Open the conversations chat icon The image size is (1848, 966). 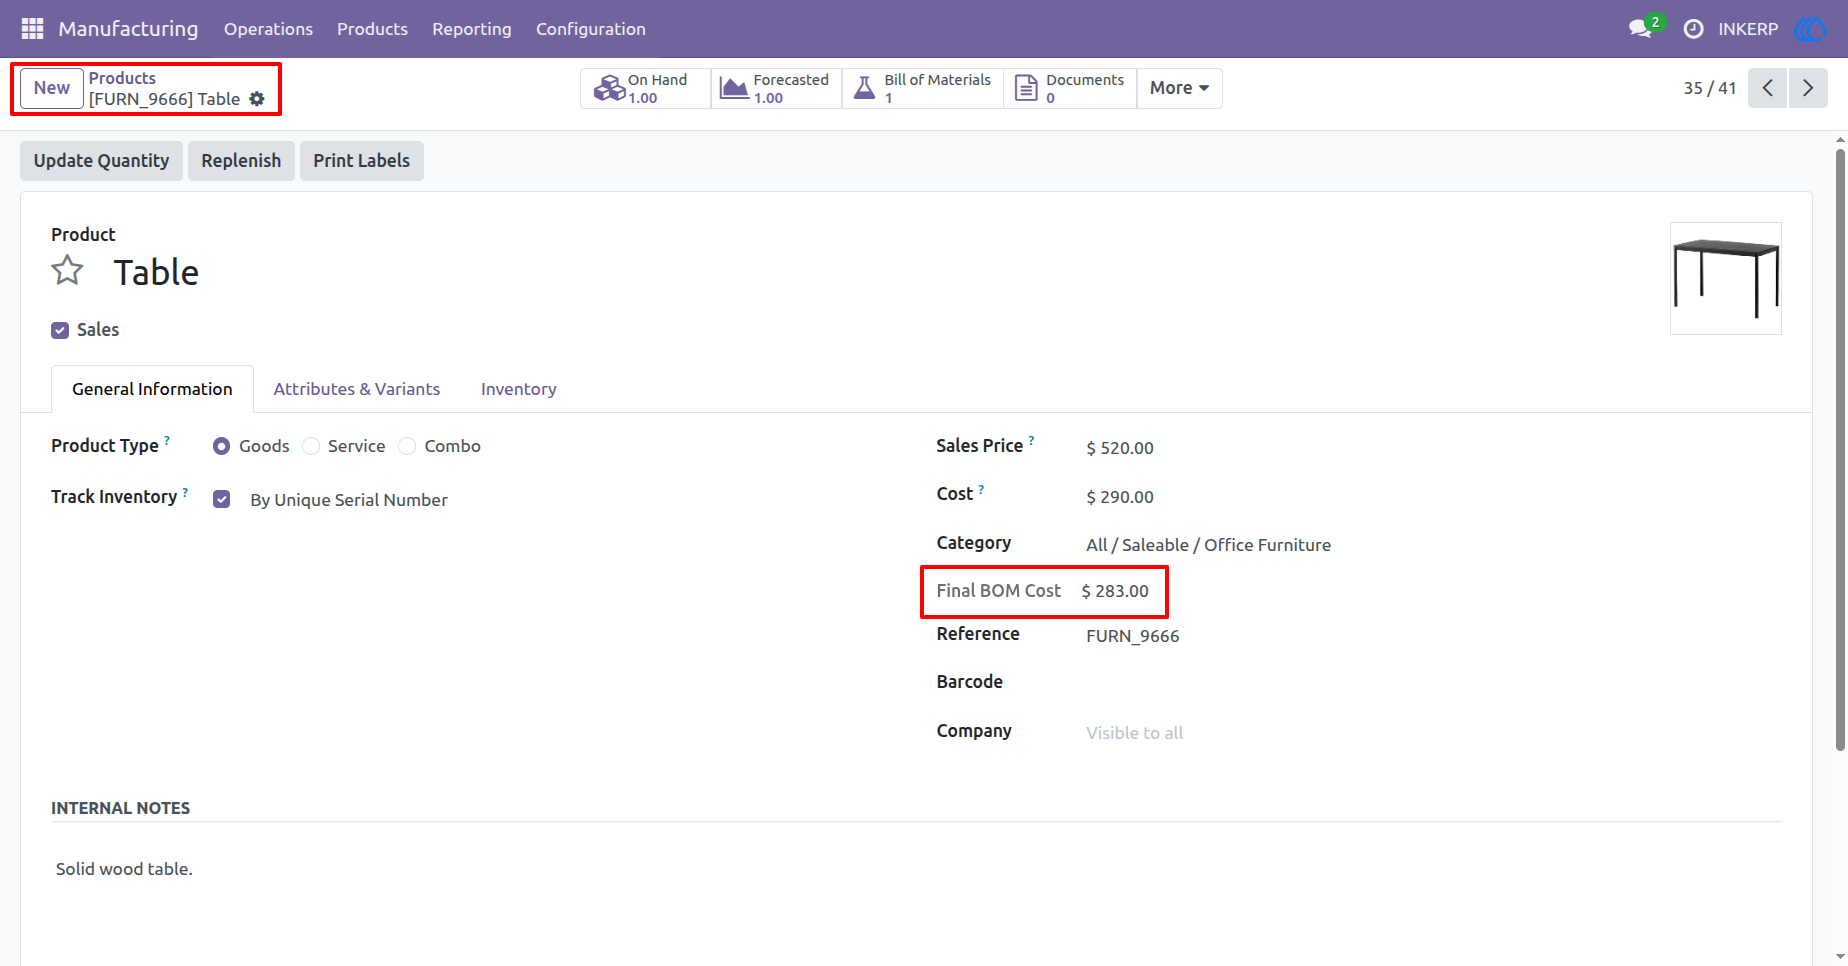coord(1640,29)
